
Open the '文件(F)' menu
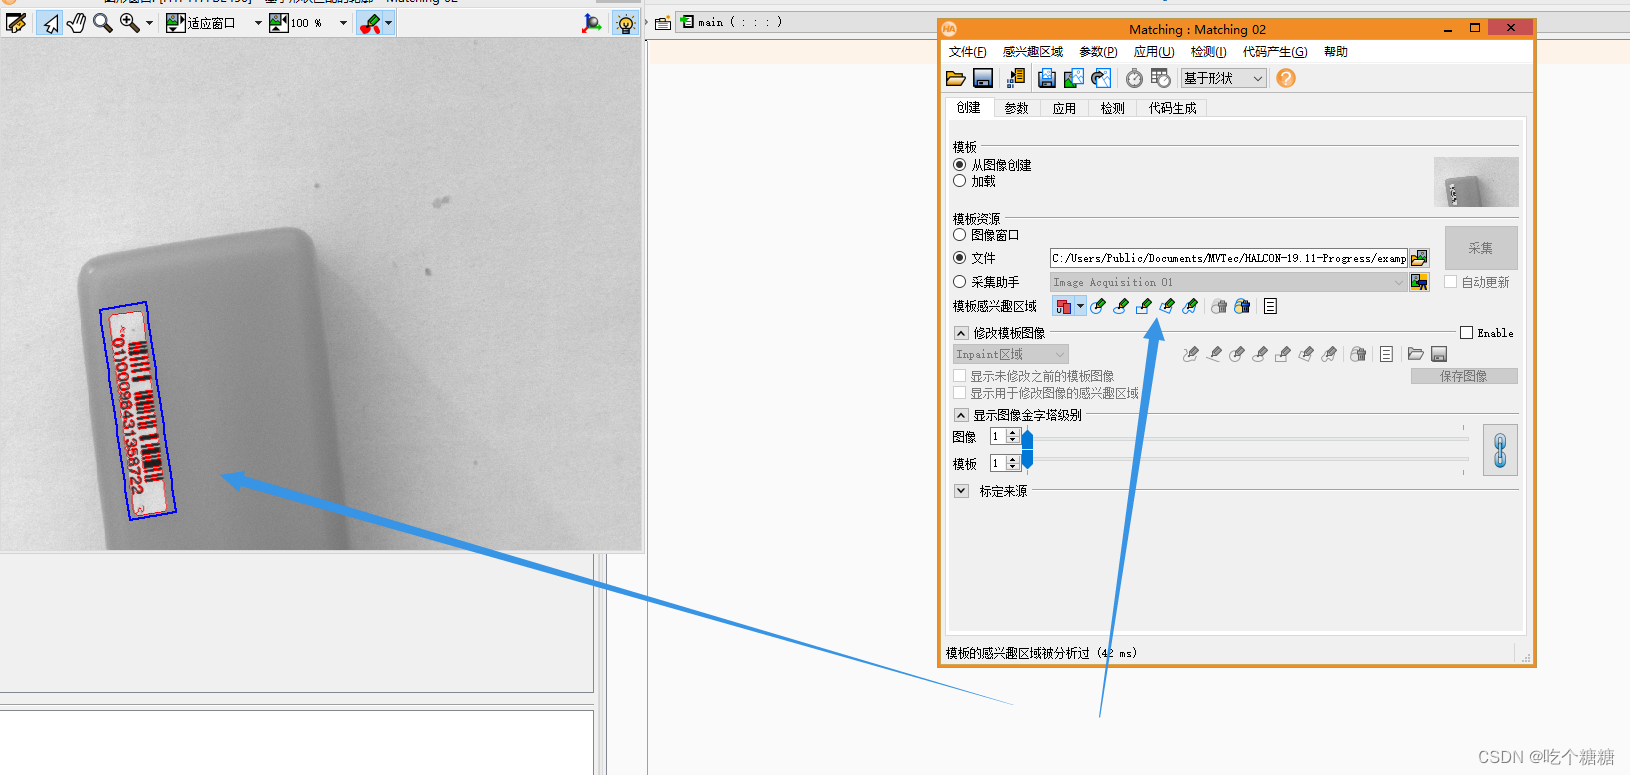point(968,52)
